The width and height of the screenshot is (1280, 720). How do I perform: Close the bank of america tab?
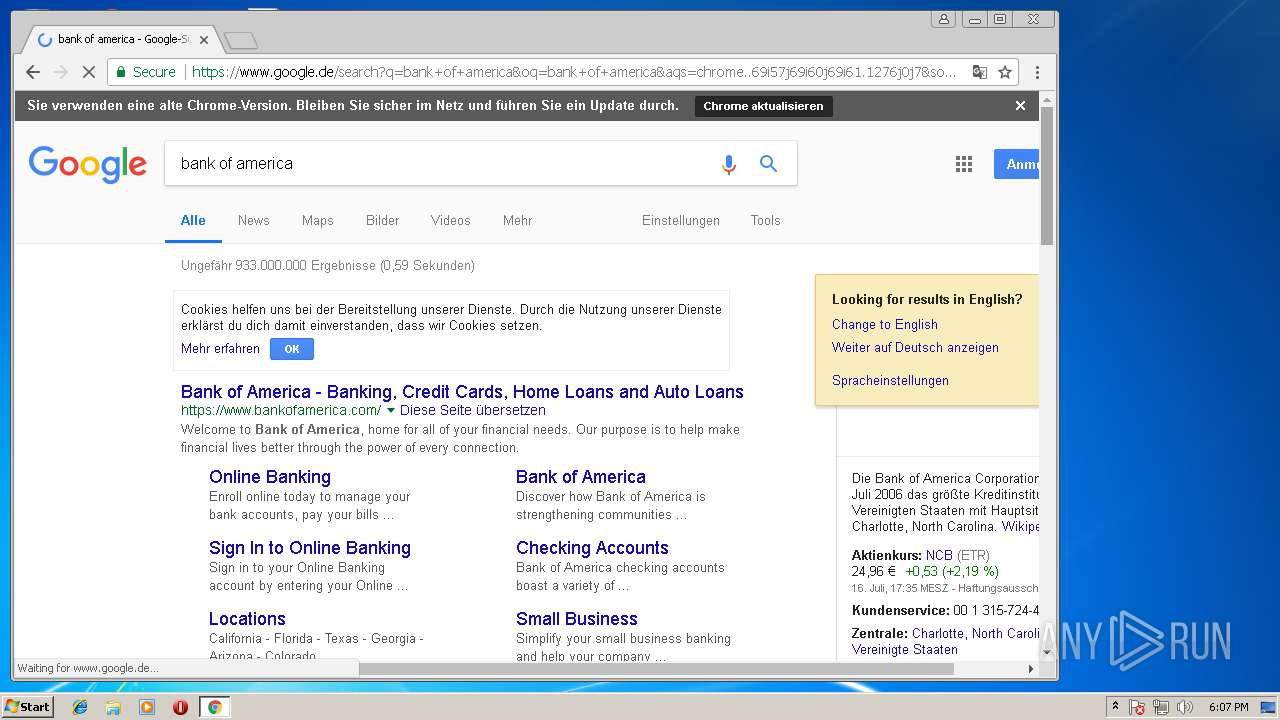[204, 40]
